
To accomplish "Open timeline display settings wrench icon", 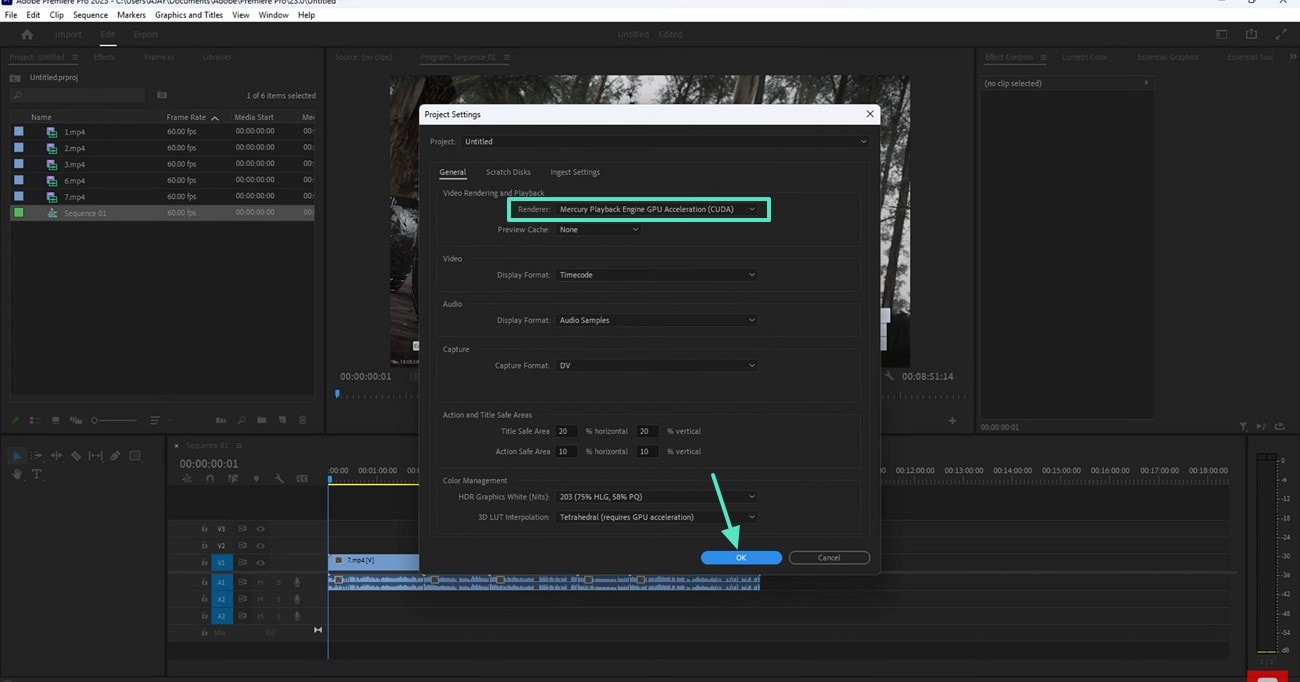I will coord(279,479).
